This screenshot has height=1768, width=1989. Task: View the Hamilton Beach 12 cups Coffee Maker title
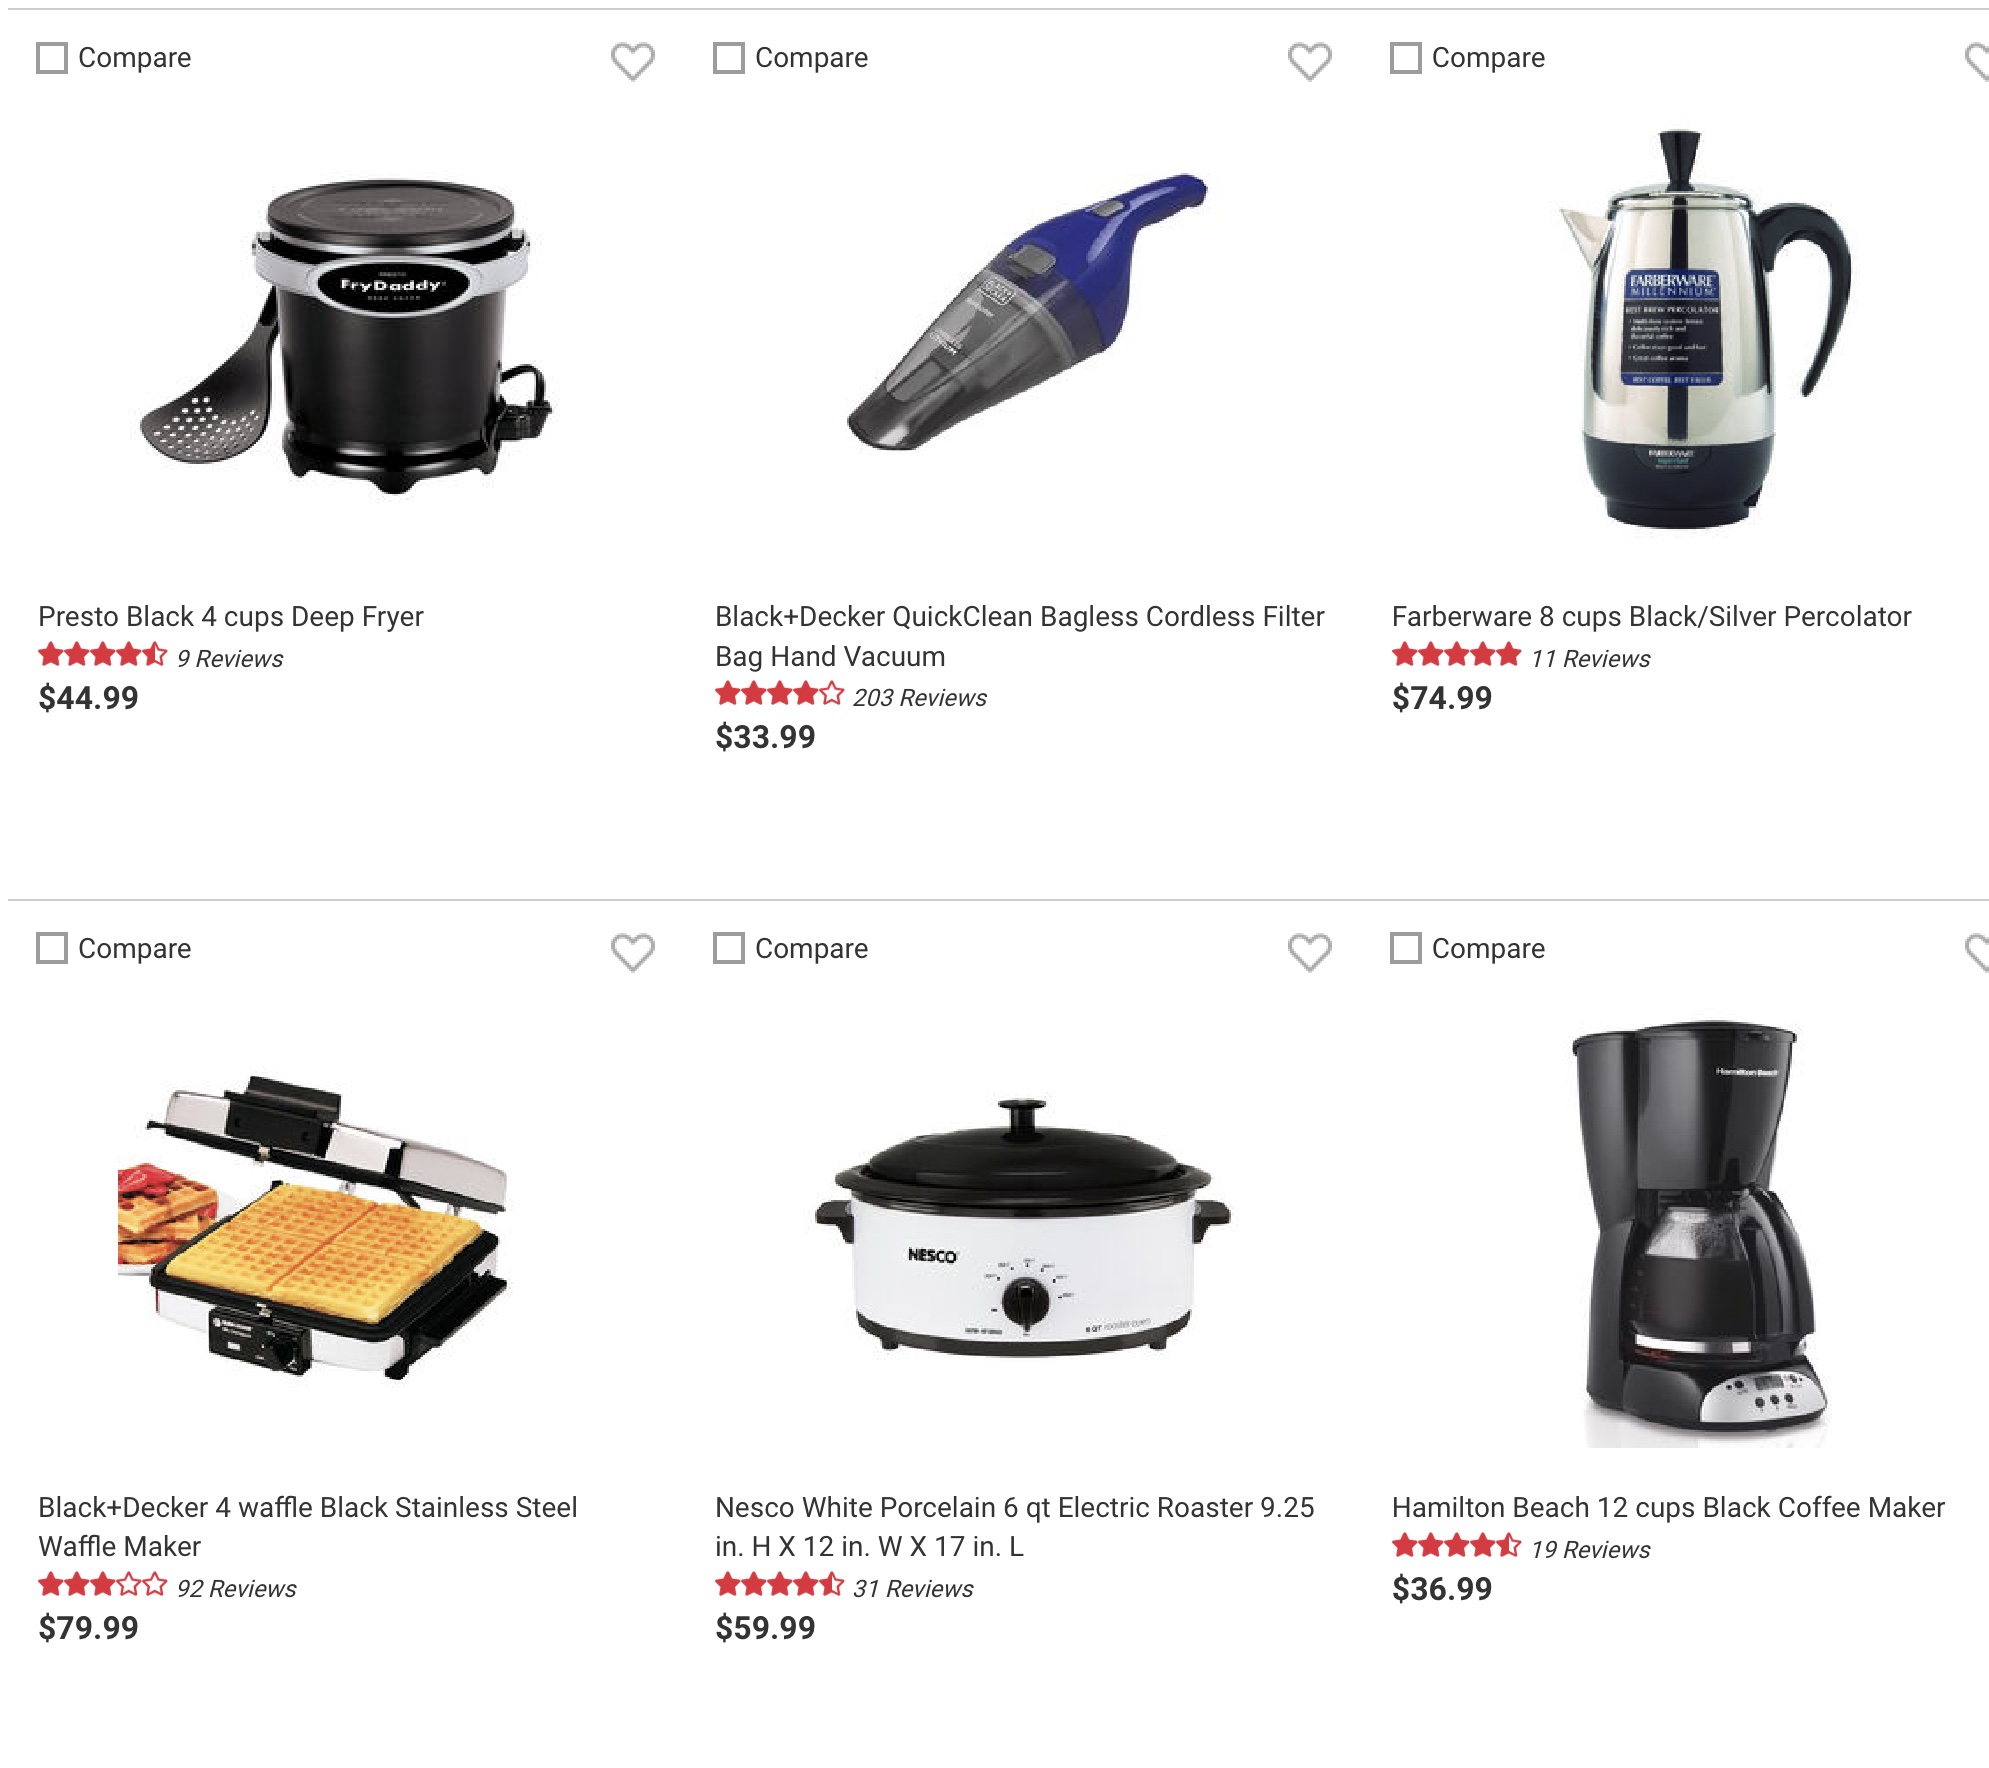tap(1668, 1507)
